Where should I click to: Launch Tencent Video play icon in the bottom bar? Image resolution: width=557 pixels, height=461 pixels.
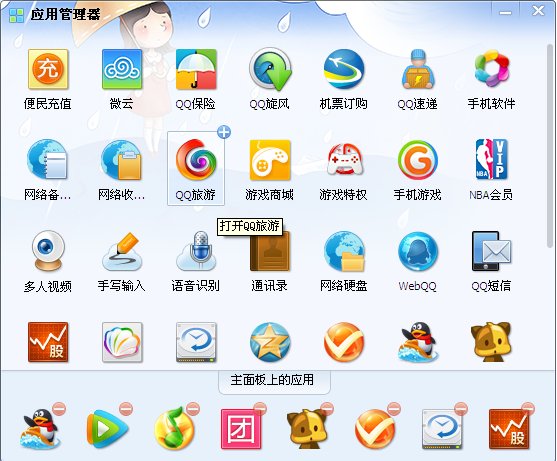(107, 429)
